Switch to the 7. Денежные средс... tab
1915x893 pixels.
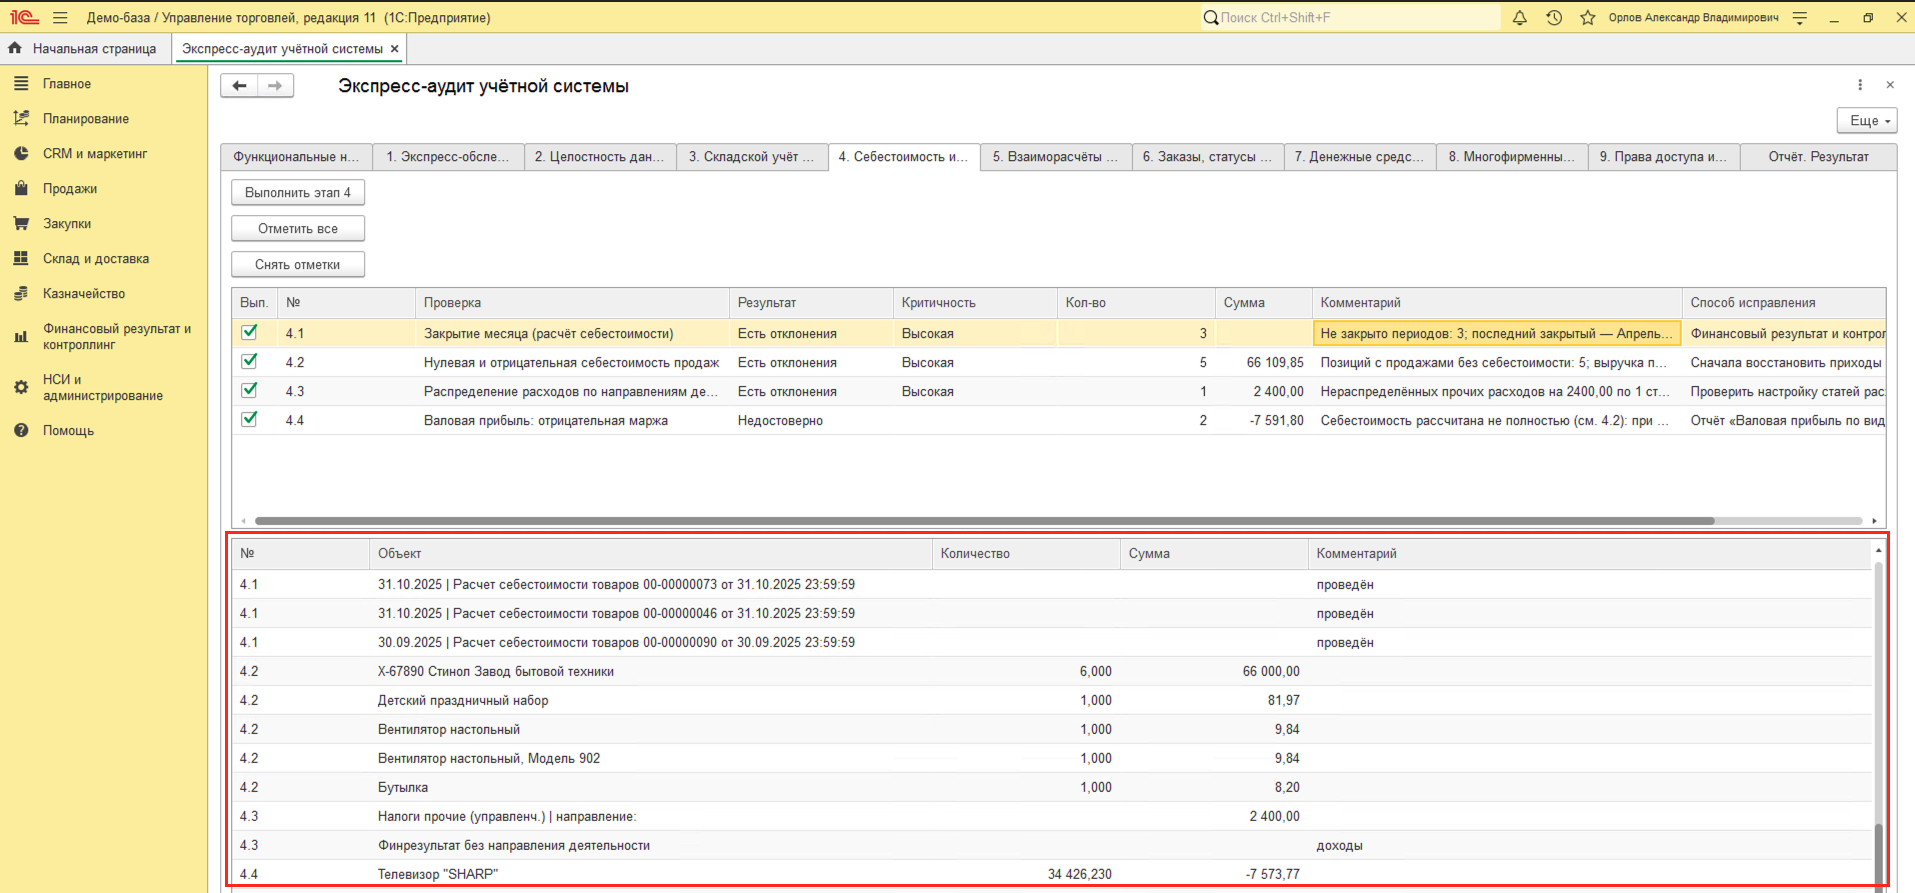tap(1360, 157)
